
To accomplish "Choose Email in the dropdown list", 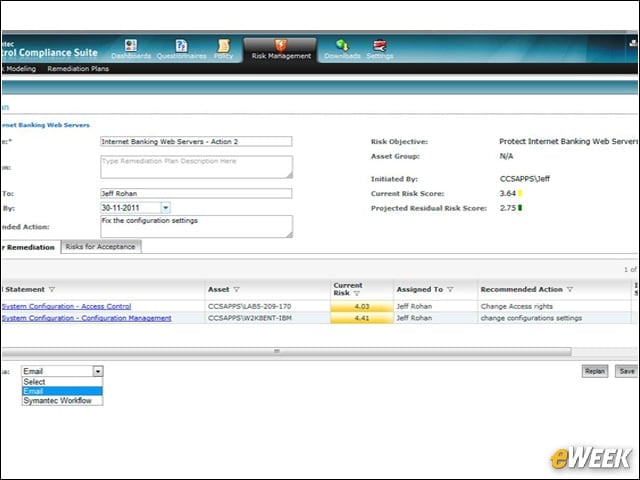I will pos(62,391).
